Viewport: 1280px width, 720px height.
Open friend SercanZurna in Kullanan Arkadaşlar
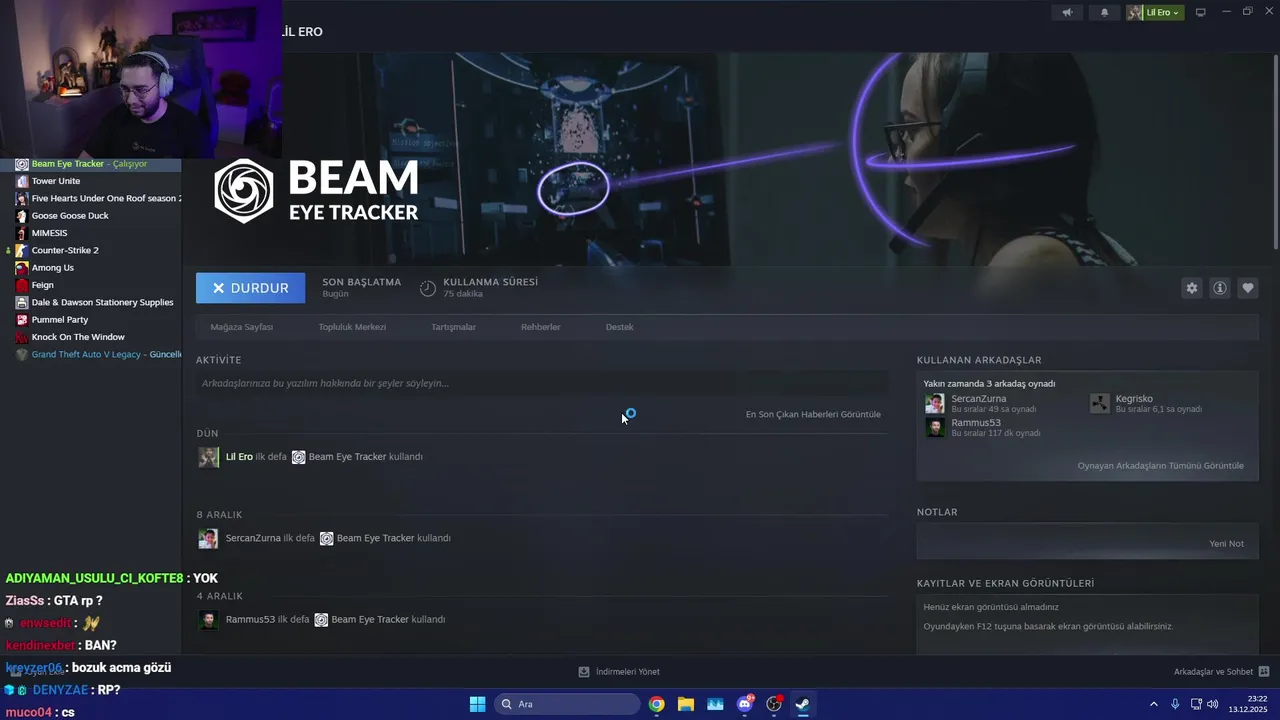(x=979, y=398)
